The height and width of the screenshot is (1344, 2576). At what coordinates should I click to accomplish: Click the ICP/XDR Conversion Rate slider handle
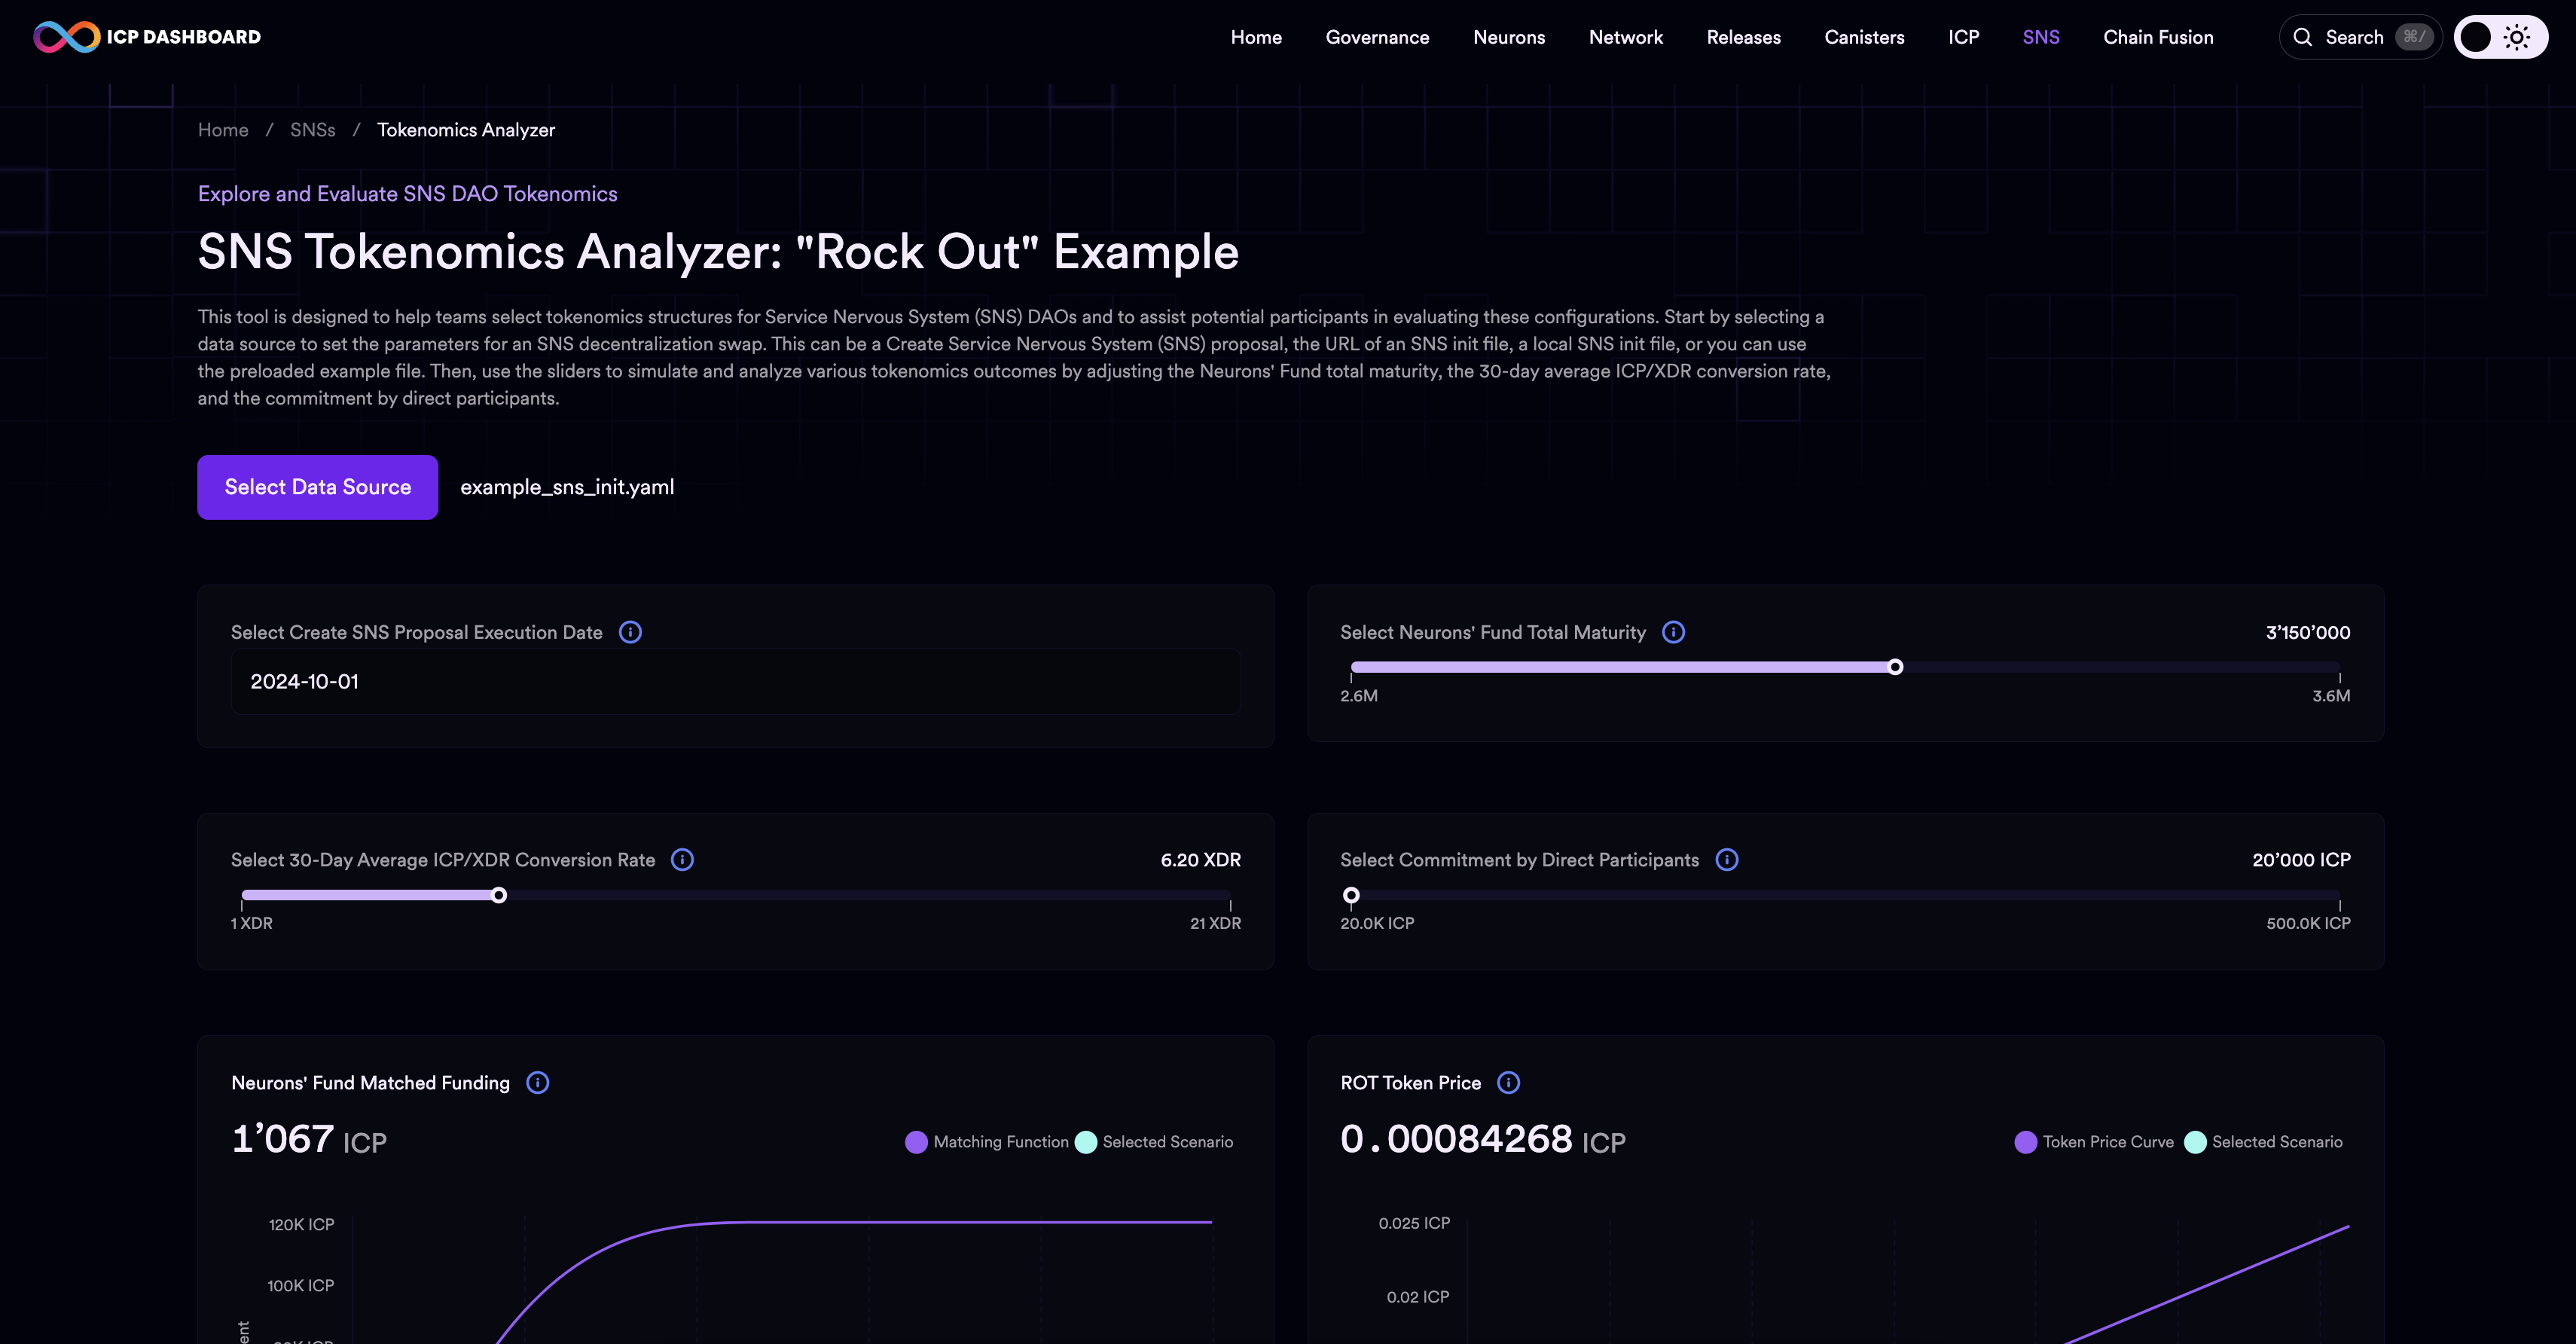(x=499, y=895)
